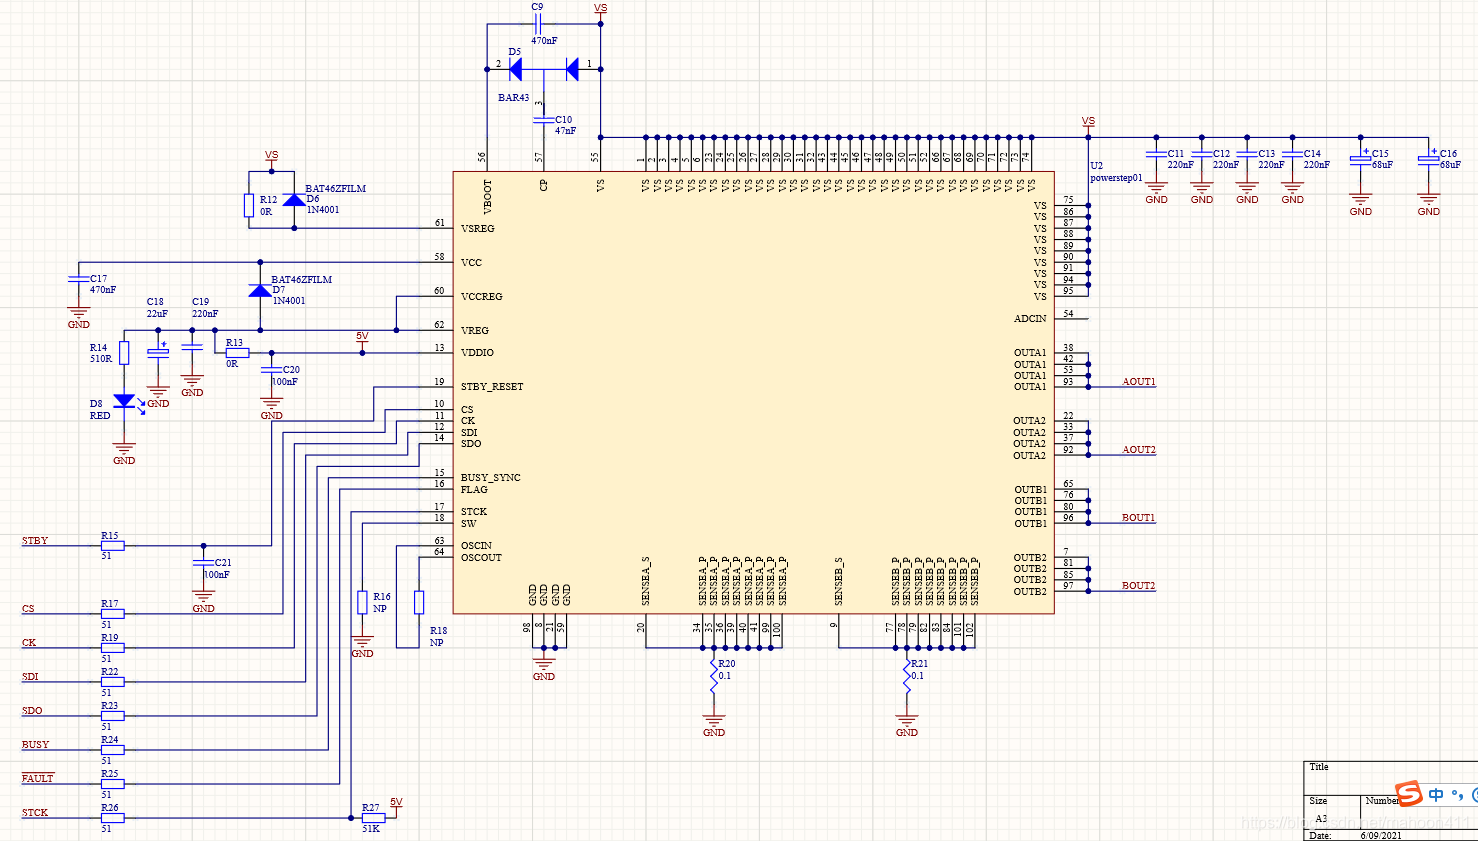Screen dimensions: 1478x841
Task: Select capacitor C21 100nF symbol
Action: 203,564
